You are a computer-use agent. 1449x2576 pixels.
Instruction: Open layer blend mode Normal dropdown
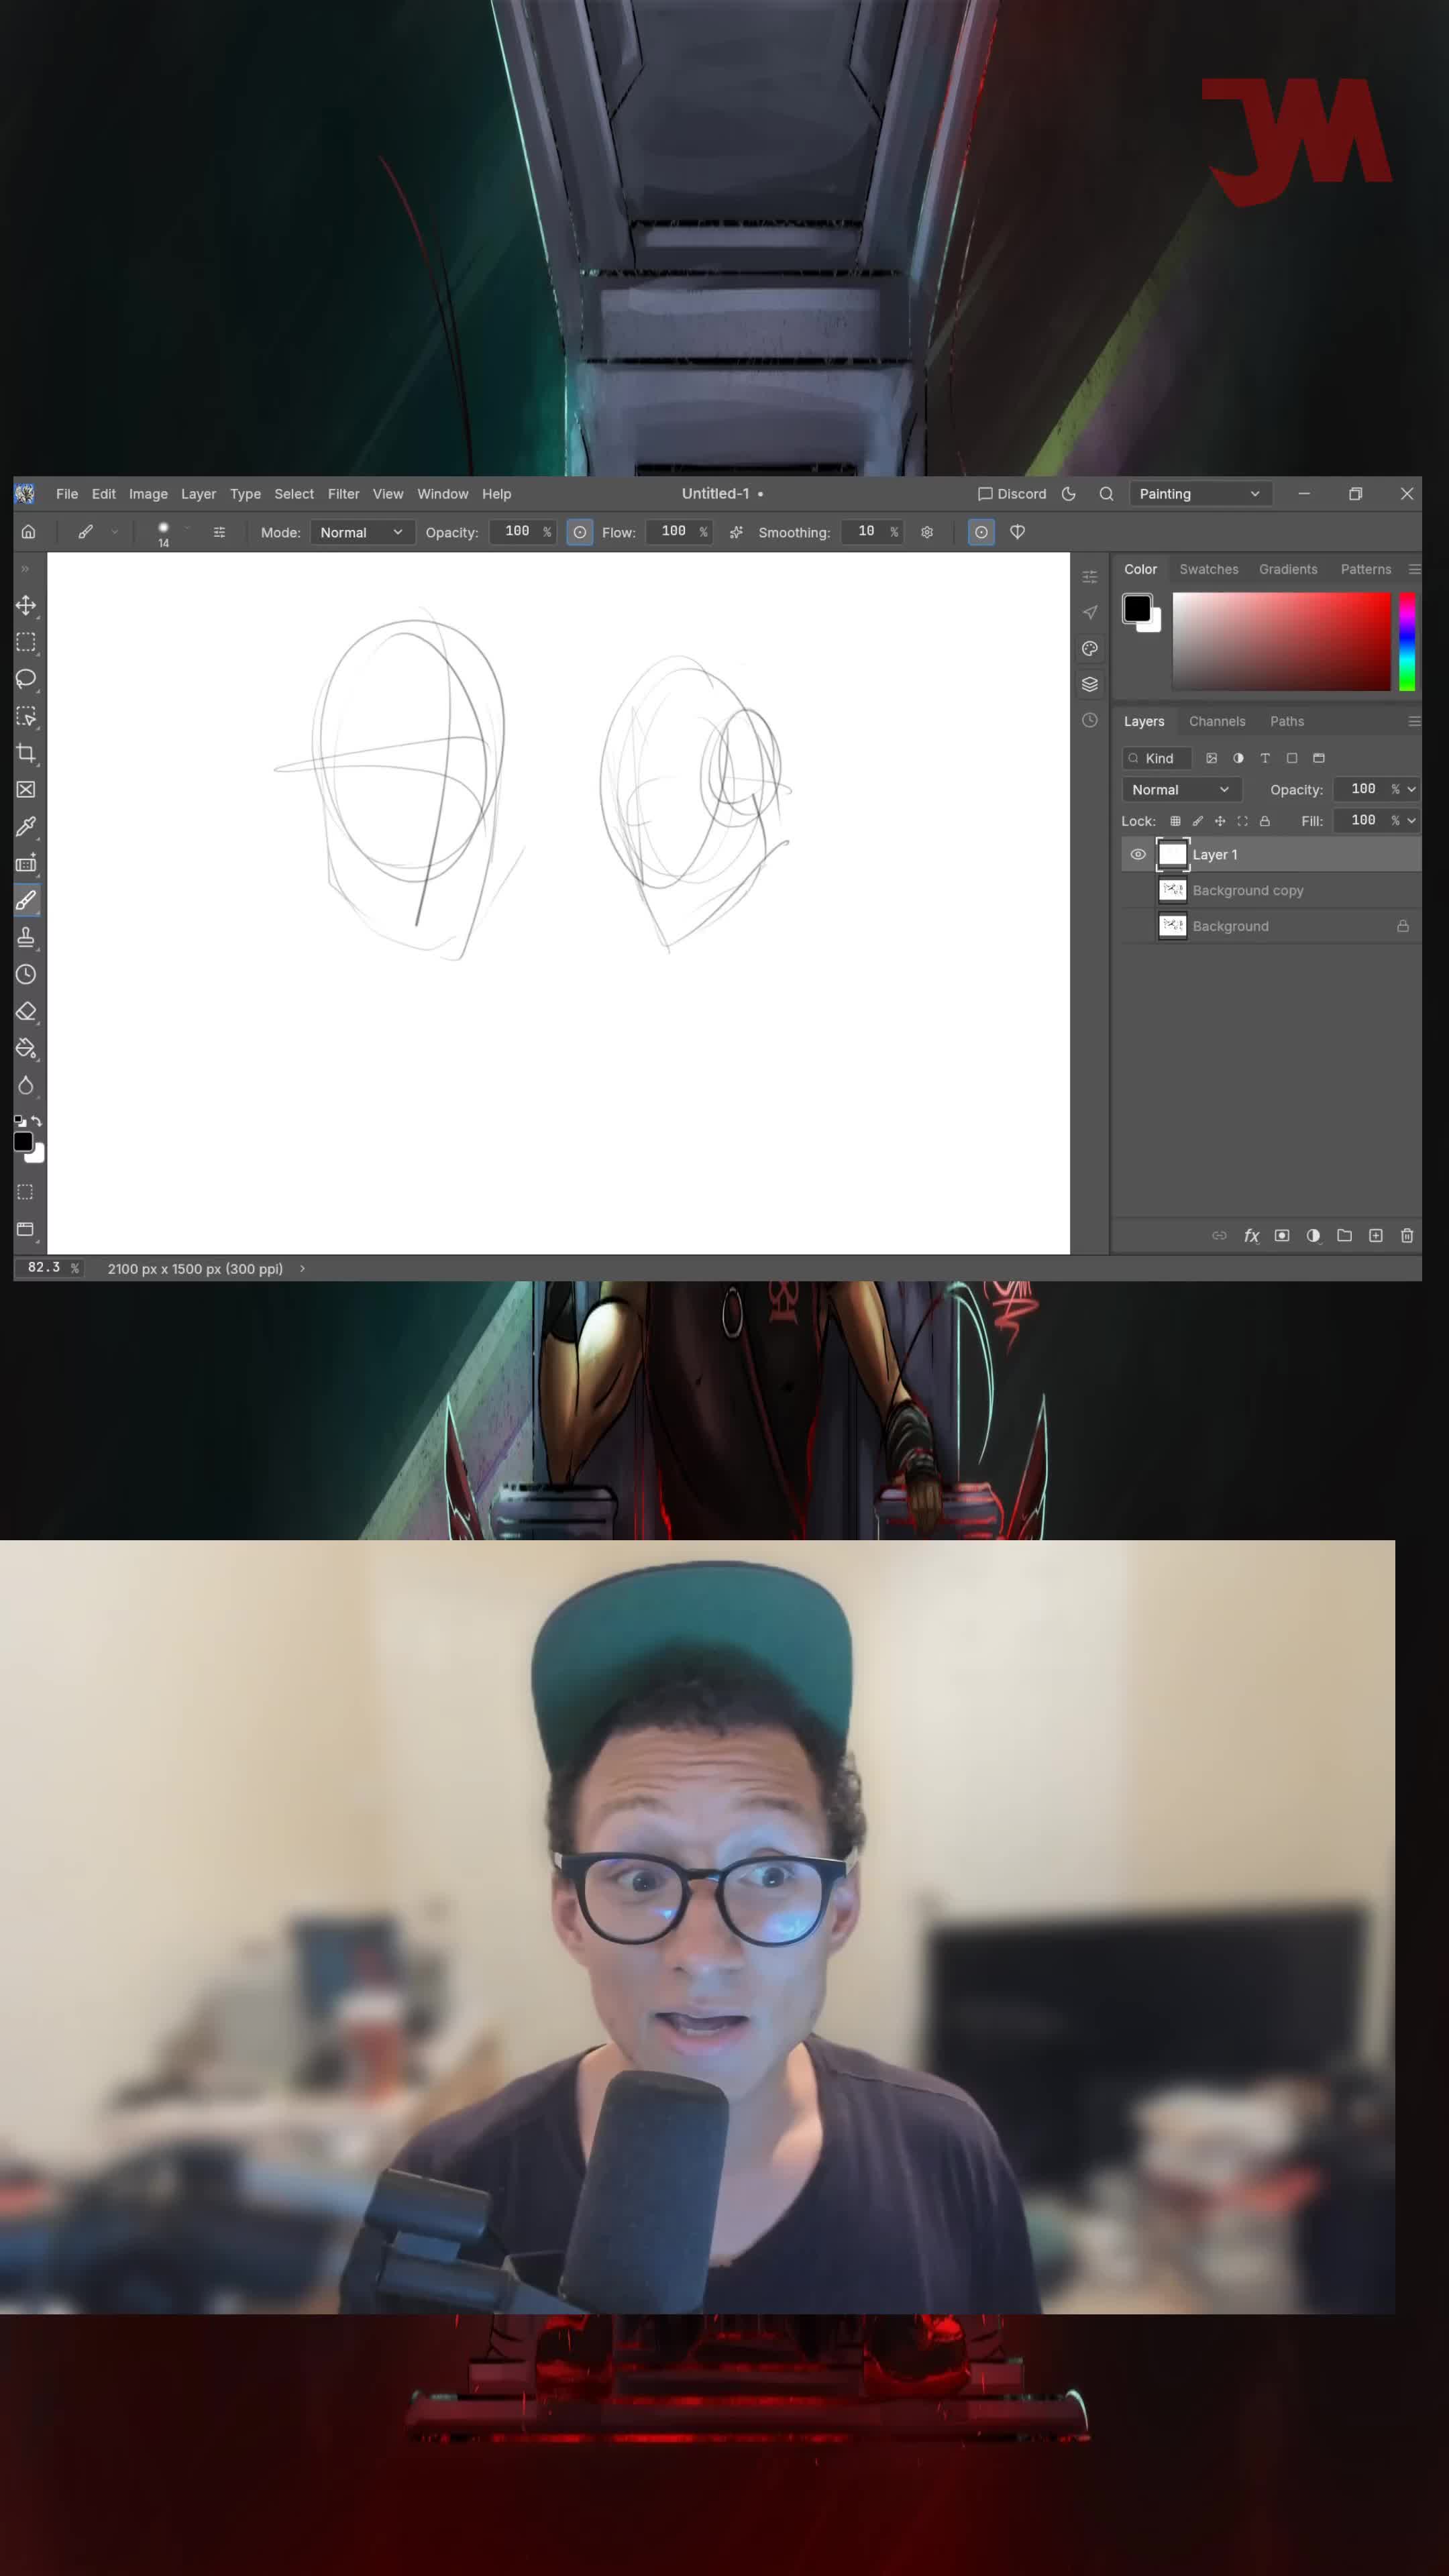point(1181,789)
